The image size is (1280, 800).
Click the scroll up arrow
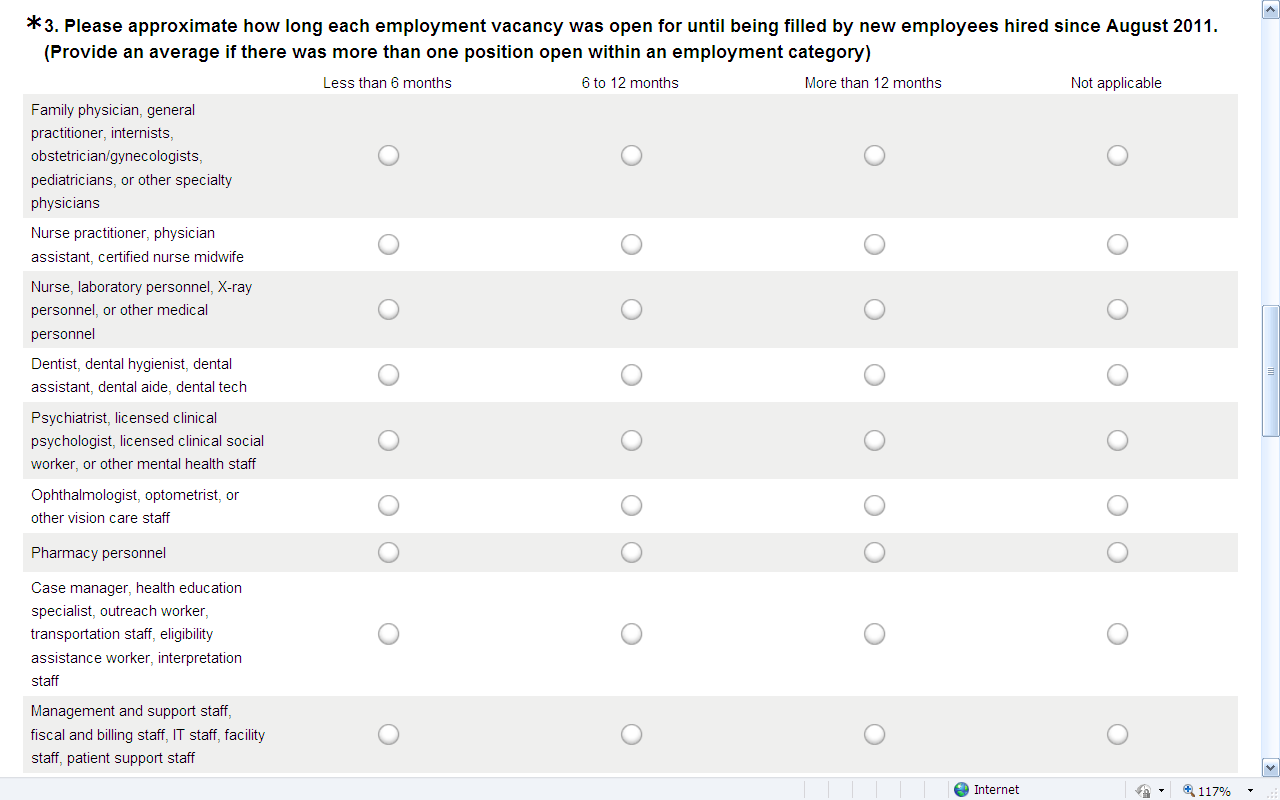[x=1271, y=9]
